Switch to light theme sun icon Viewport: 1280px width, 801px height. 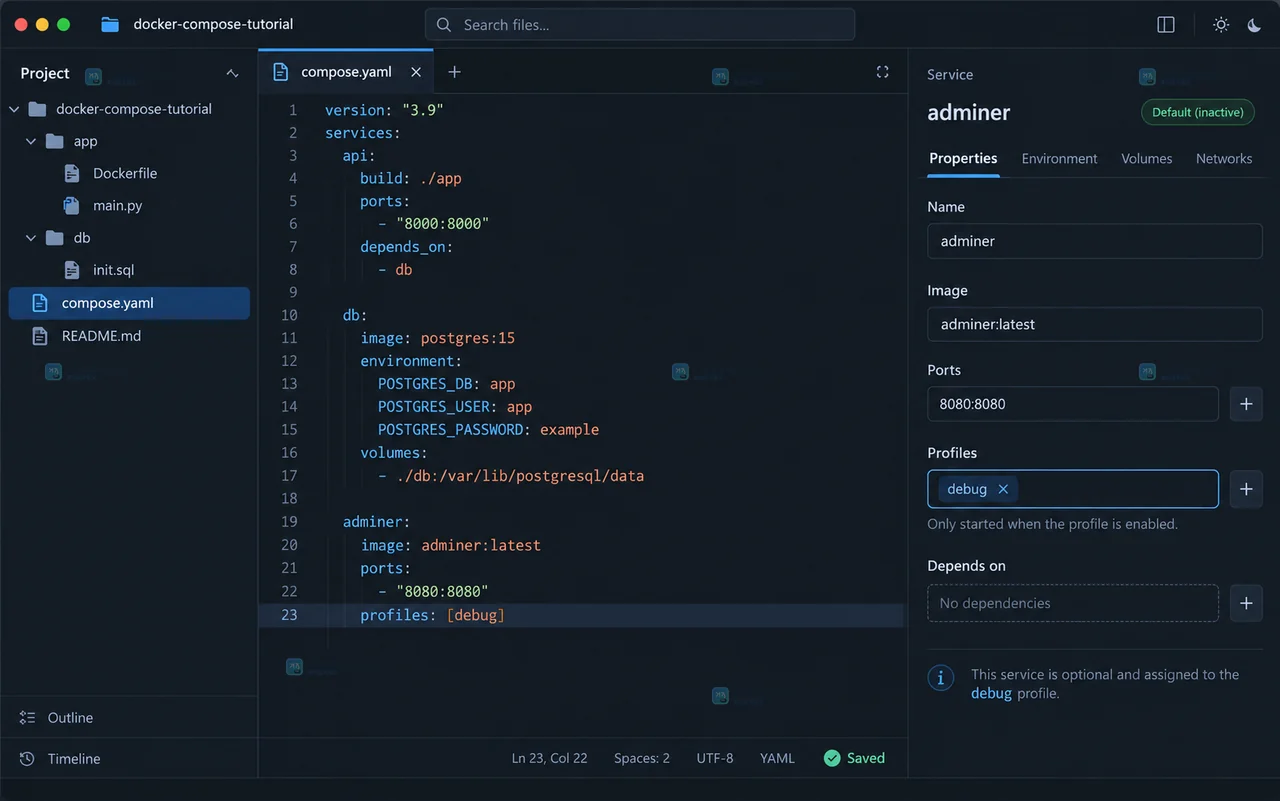[x=1221, y=25]
